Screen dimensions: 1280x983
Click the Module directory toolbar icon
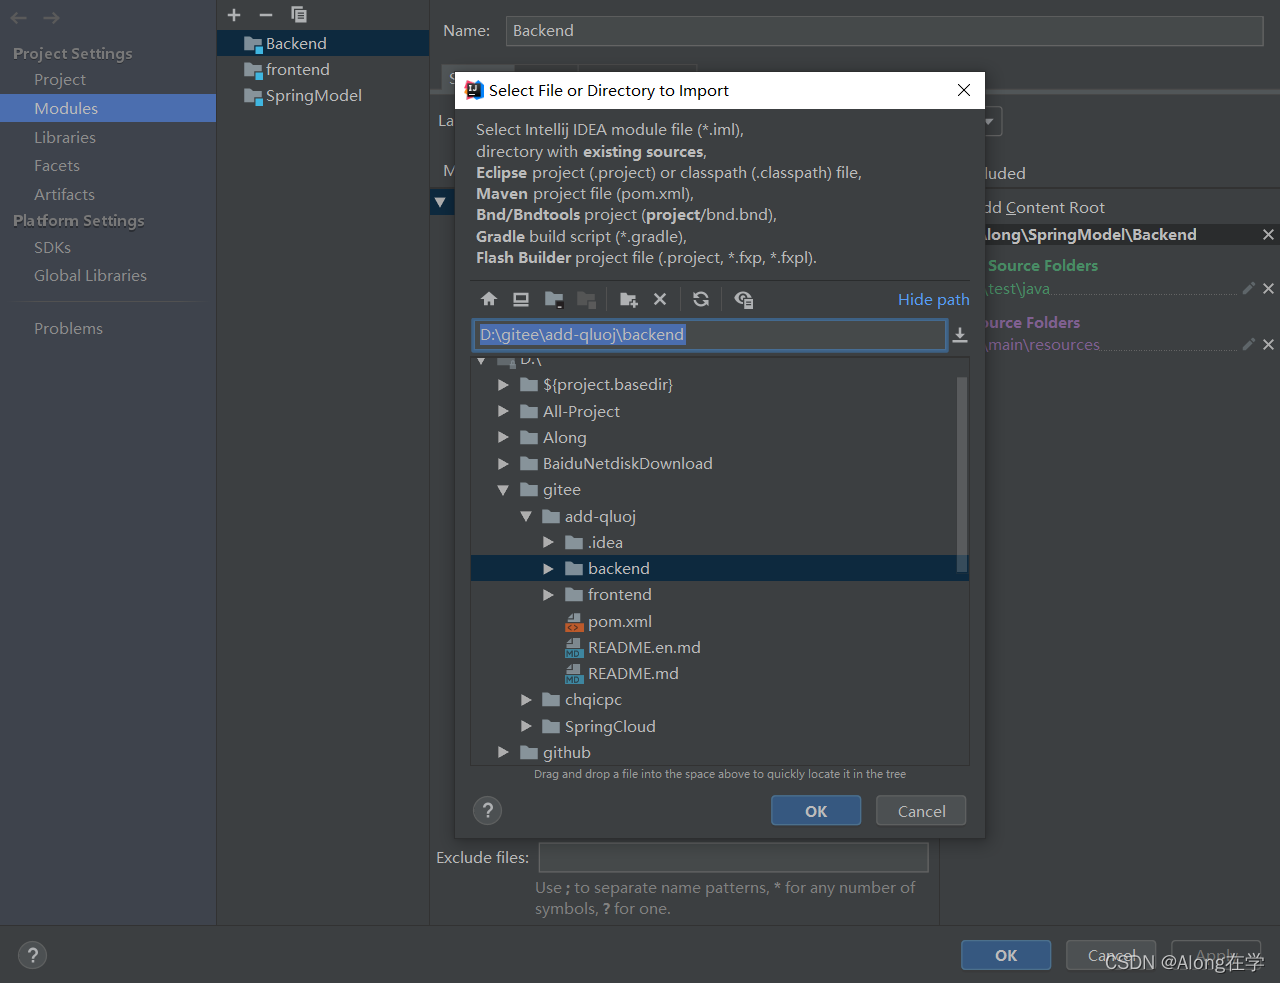pos(587,299)
